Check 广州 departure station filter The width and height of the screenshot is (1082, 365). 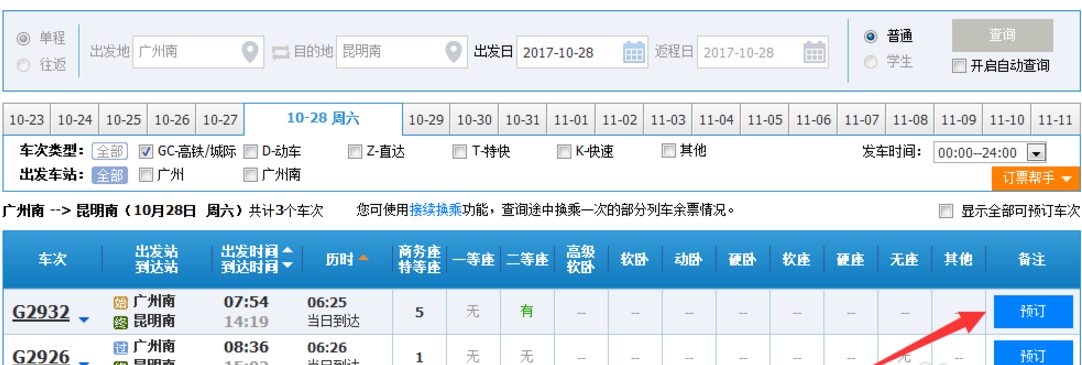pyautogui.click(x=146, y=175)
